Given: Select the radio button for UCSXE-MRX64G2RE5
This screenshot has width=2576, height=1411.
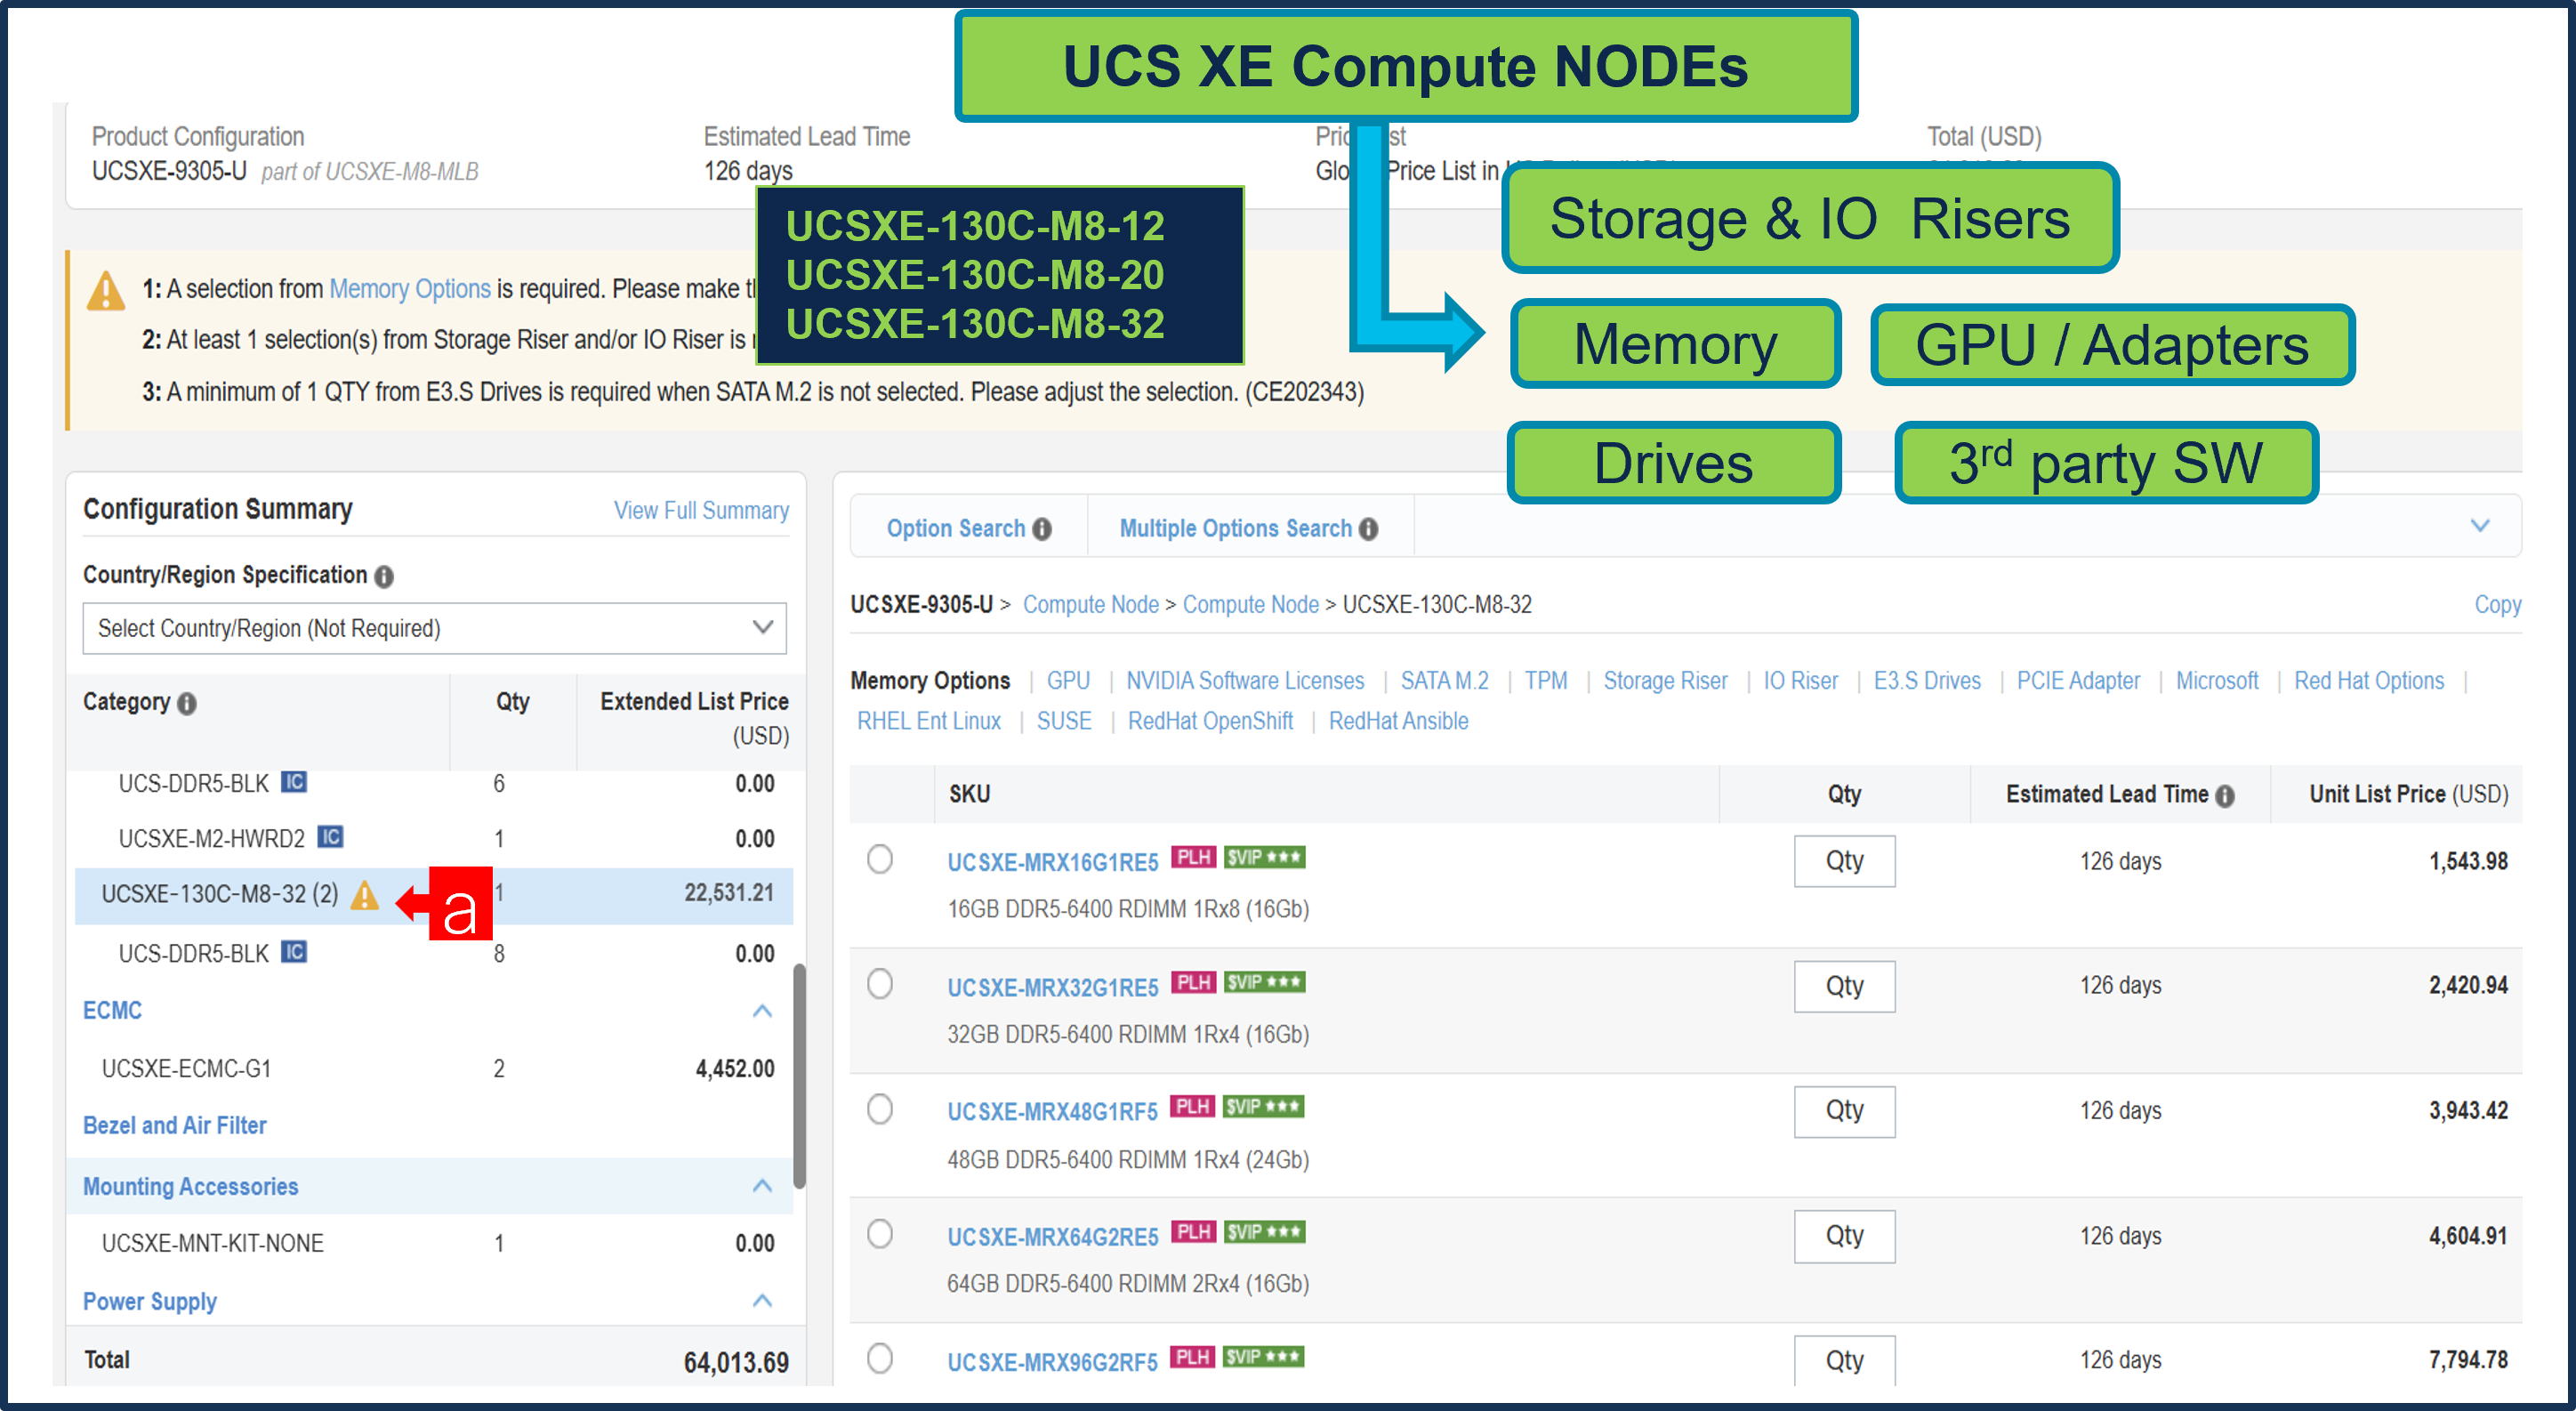Looking at the screenshot, I should pos(880,1233).
